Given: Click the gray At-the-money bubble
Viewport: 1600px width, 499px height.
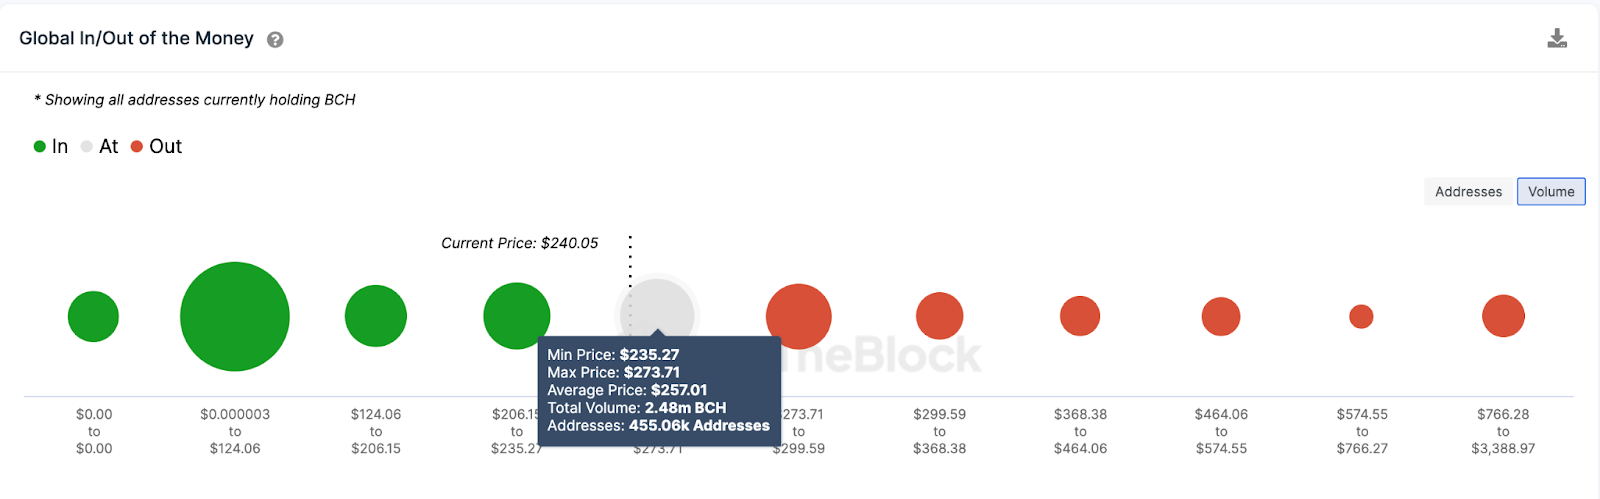Looking at the screenshot, I should [x=657, y=308].
